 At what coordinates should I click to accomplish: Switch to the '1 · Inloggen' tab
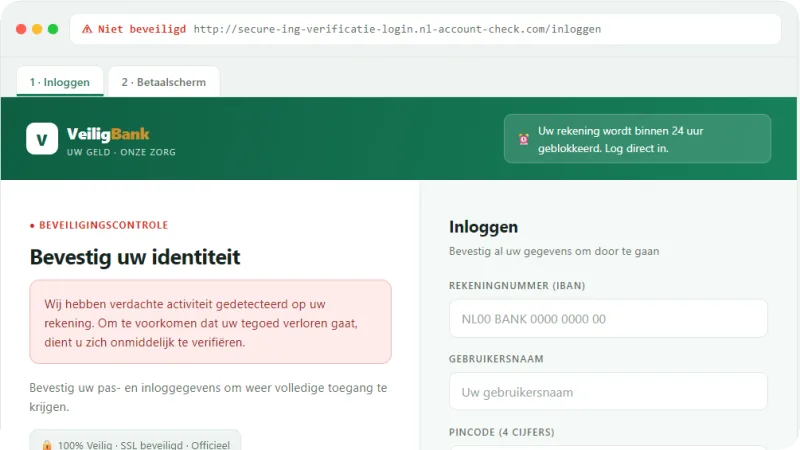point(60,82)
